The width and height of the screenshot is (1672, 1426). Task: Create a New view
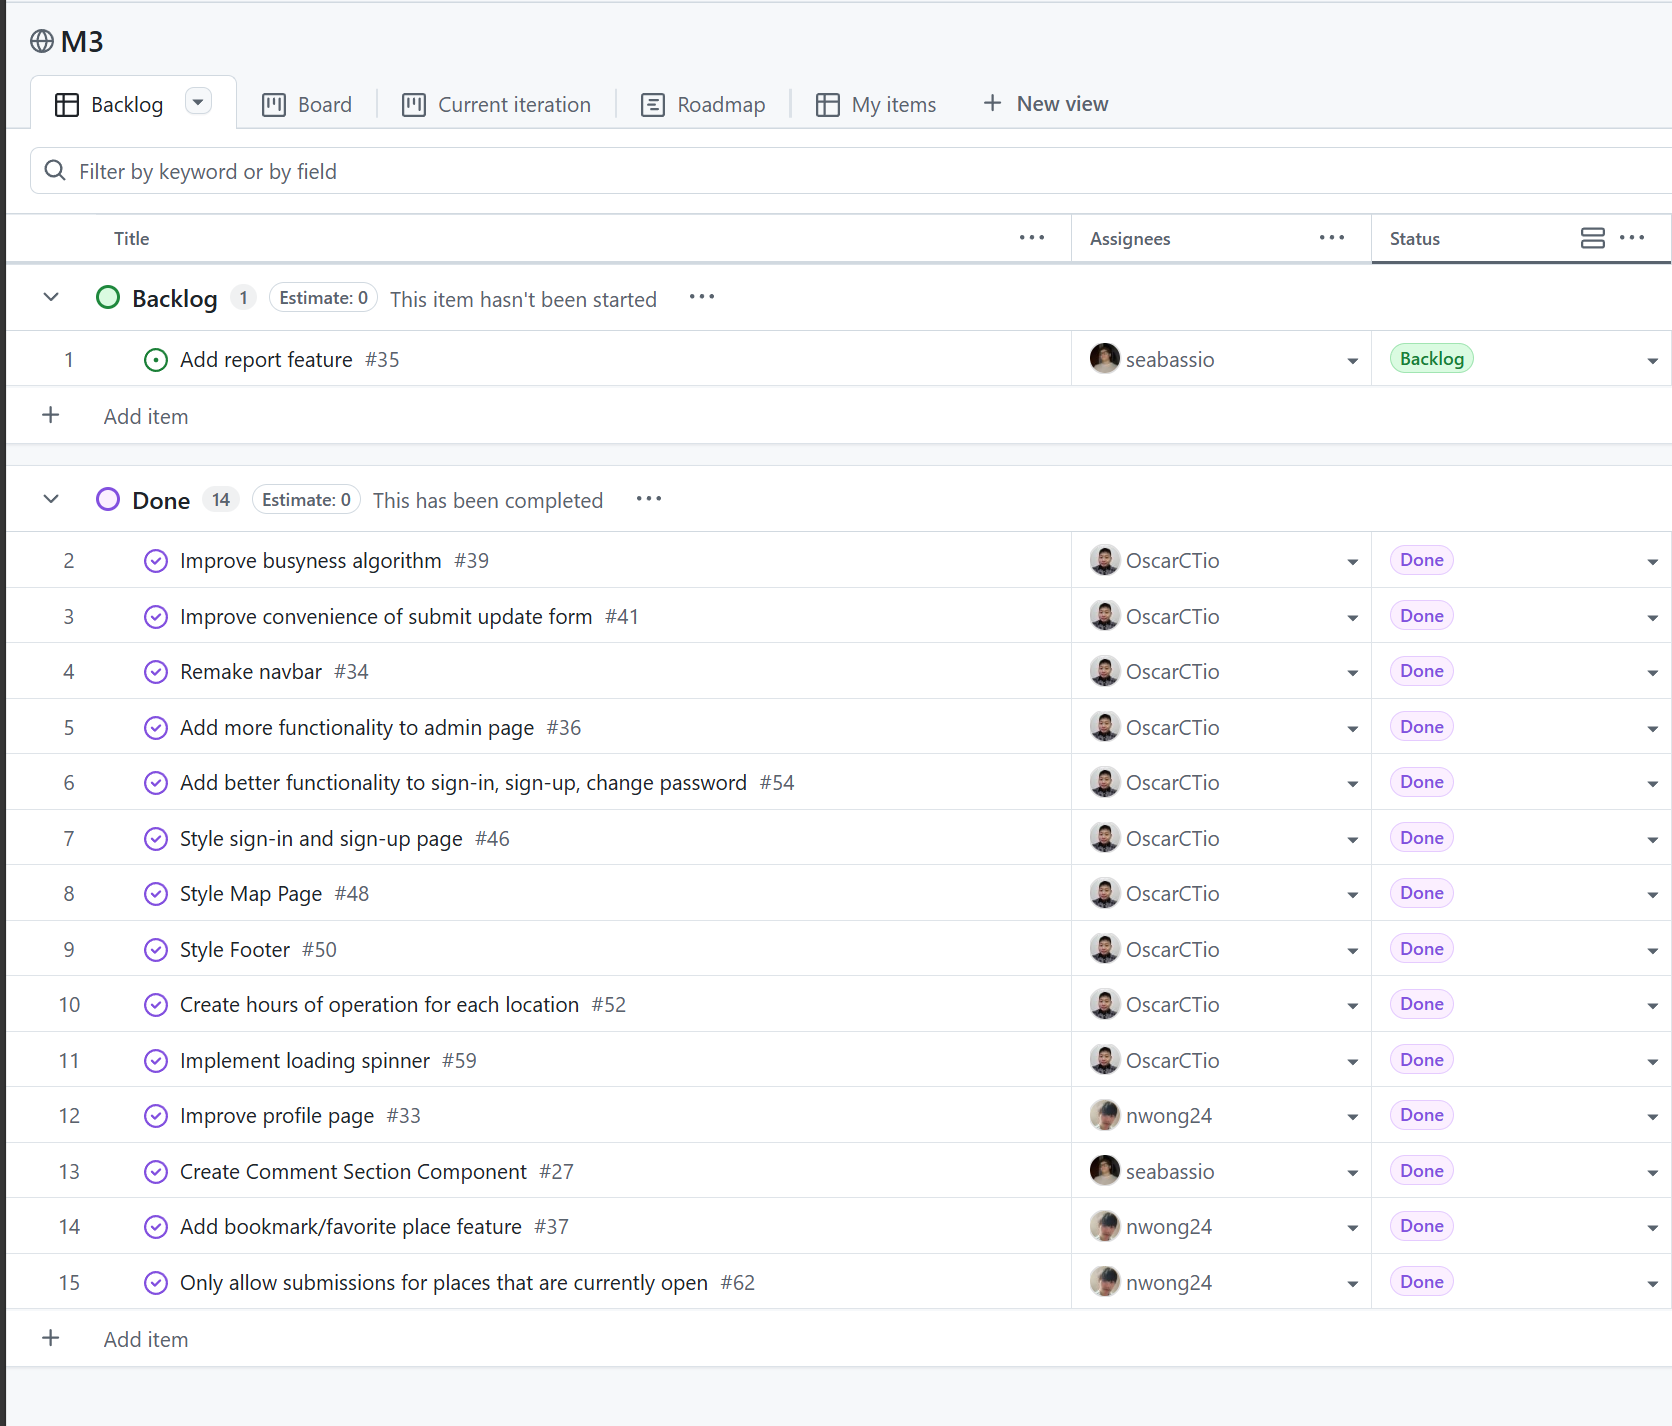coord(1046,104)
